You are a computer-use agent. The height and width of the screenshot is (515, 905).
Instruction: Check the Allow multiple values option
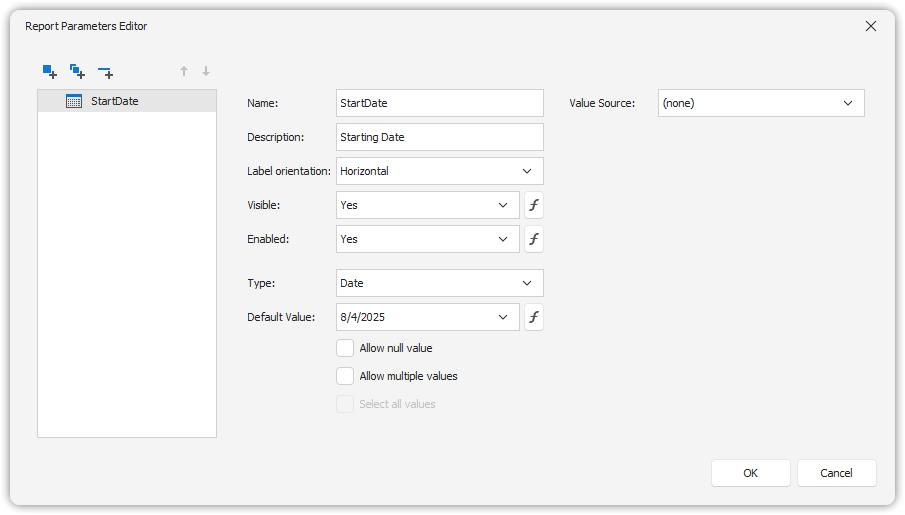pos(345,376)
